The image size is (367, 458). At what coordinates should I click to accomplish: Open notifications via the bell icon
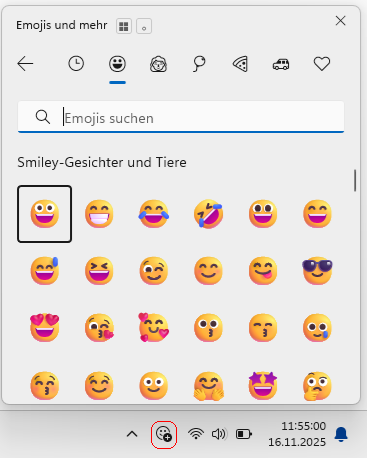point(341,434)
